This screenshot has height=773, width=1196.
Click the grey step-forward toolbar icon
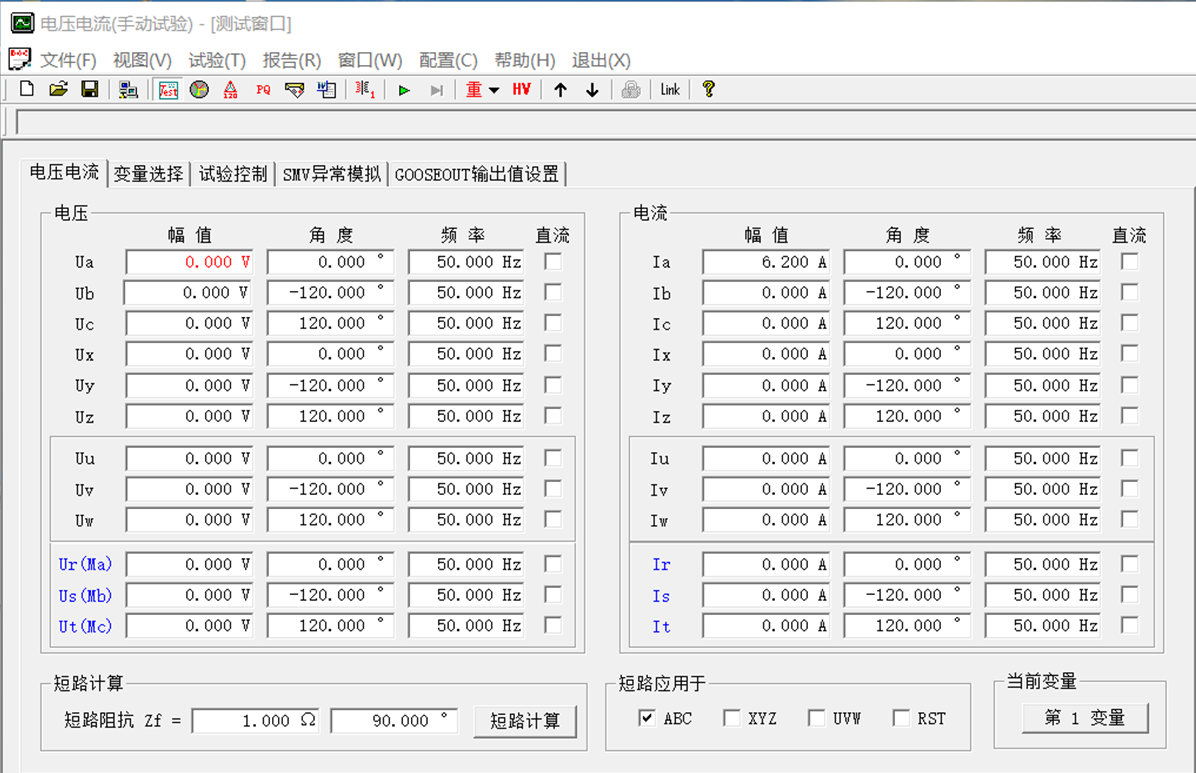tap(436, 90)
